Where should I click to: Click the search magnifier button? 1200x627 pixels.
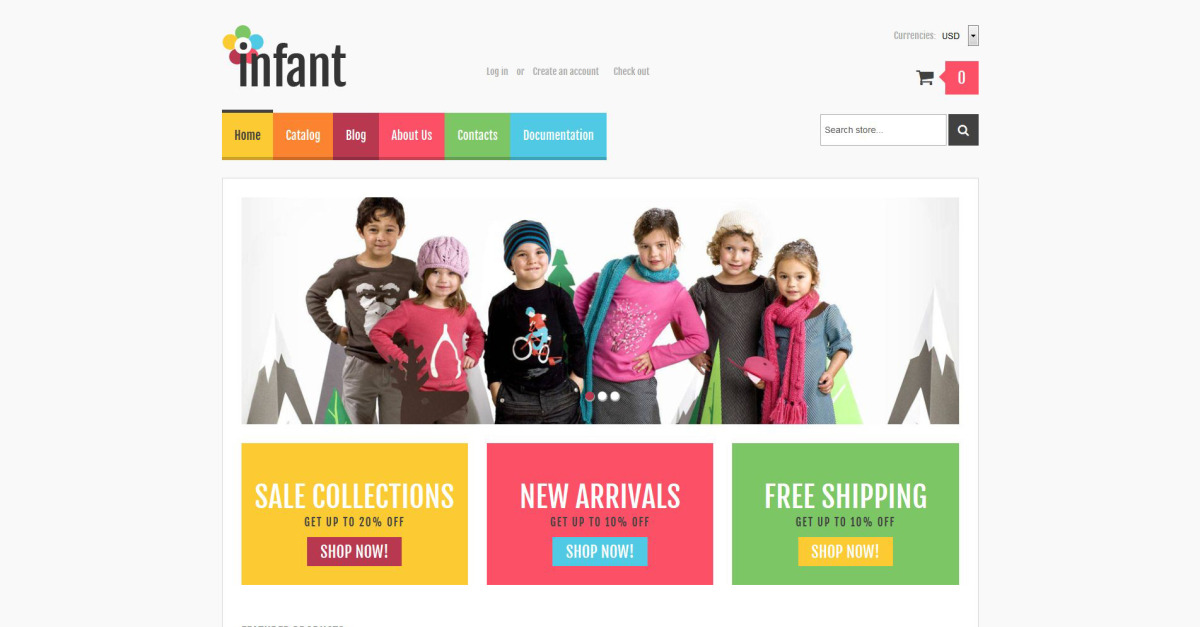[x=964, y=130]
